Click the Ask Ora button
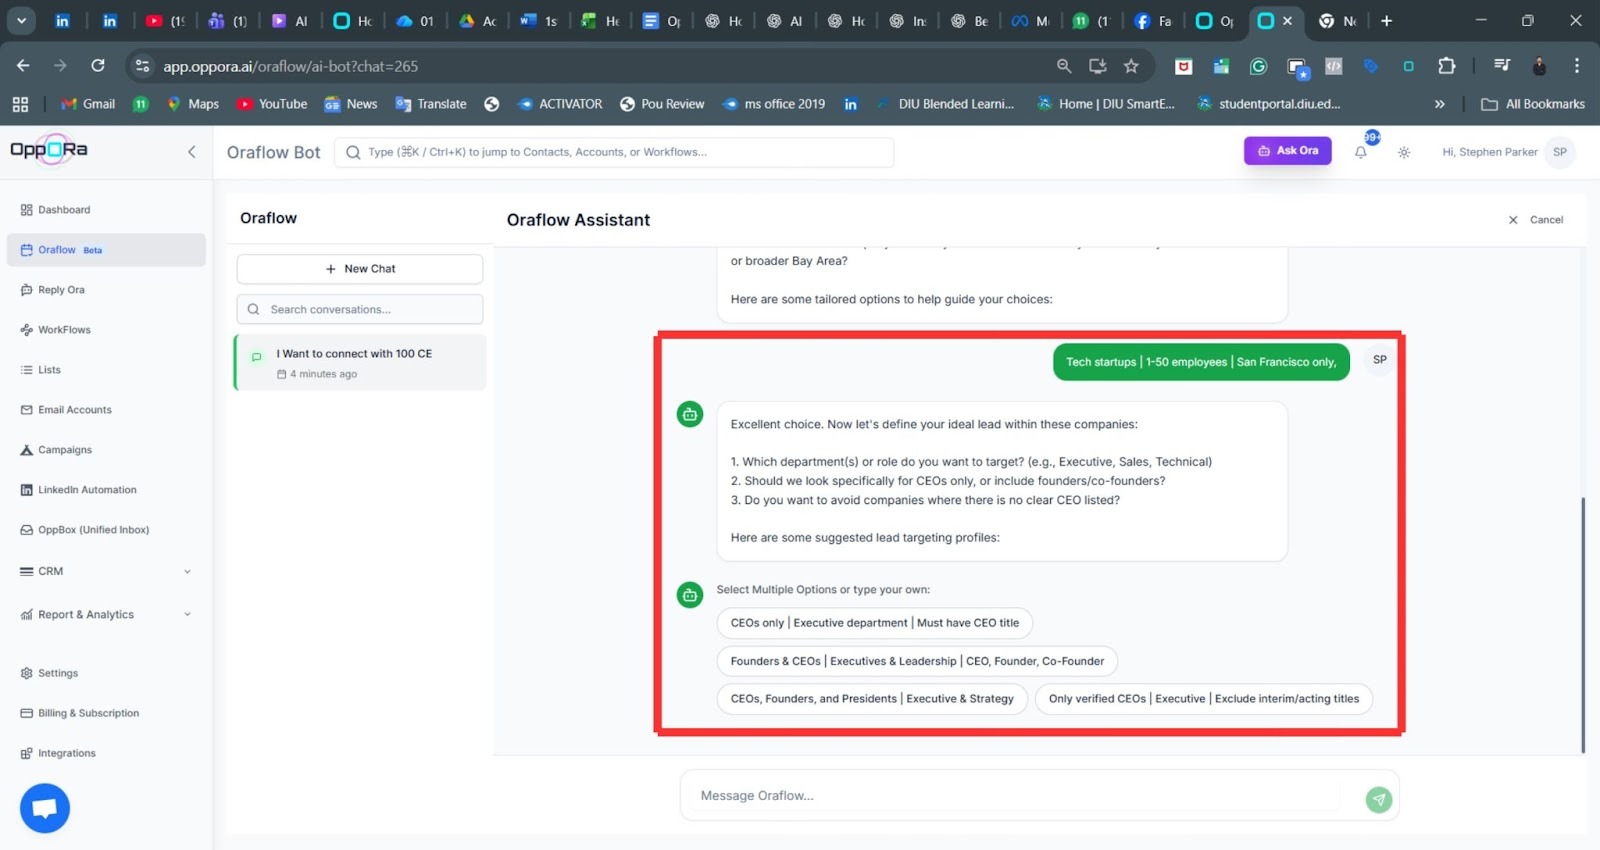 coord(1287,151)
